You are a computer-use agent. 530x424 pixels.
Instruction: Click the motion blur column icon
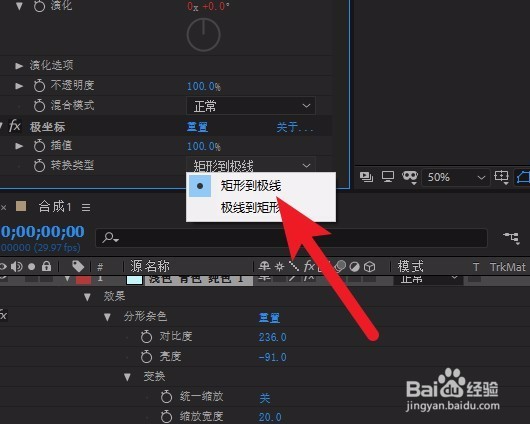(340, 266)
